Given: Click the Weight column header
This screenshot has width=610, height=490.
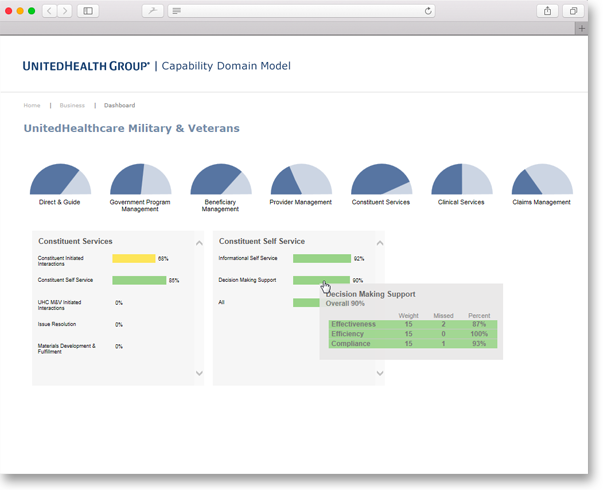Looking at the screenshot, I should pyautogui.click(x=408, y=315).
